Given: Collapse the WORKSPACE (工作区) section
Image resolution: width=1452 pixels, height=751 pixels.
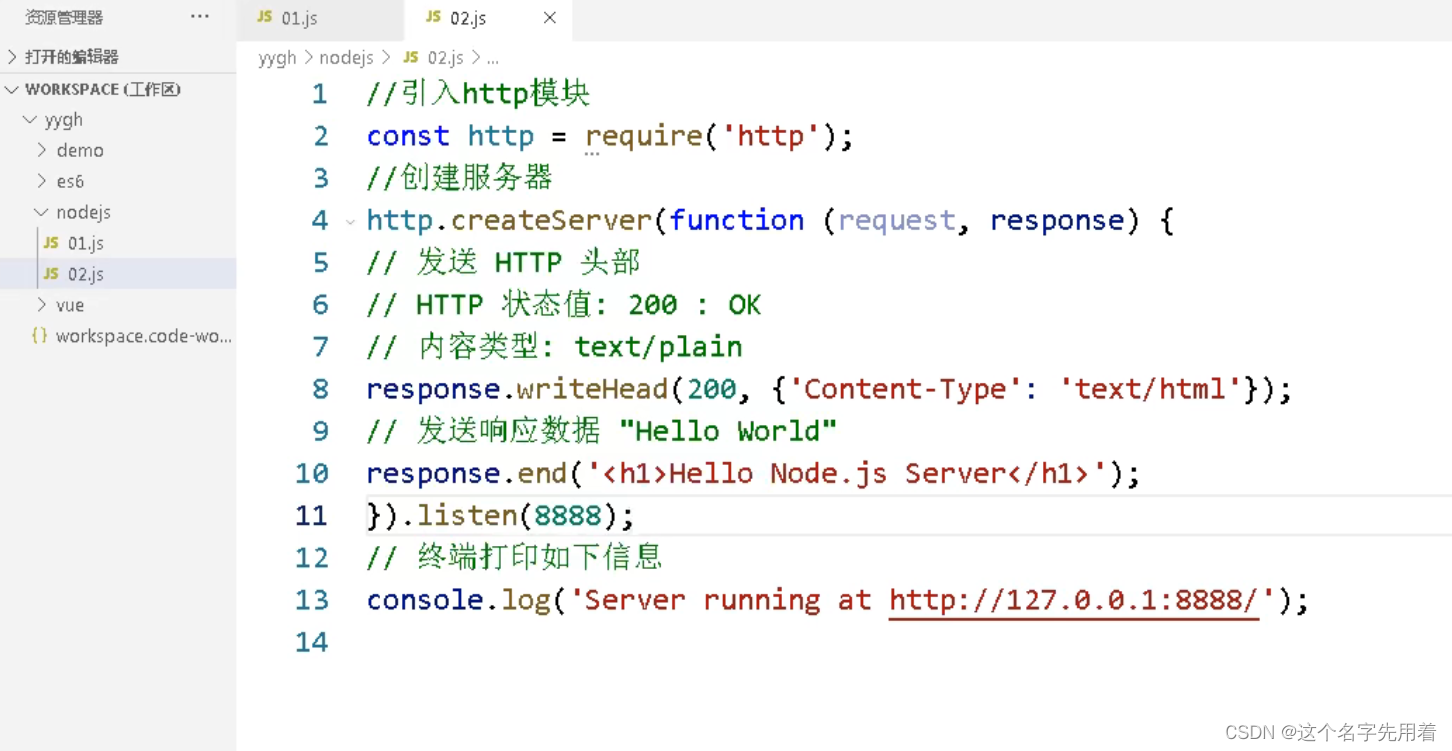Looking at the screenshot, I should pyautogui.click(x=118, y=89).
